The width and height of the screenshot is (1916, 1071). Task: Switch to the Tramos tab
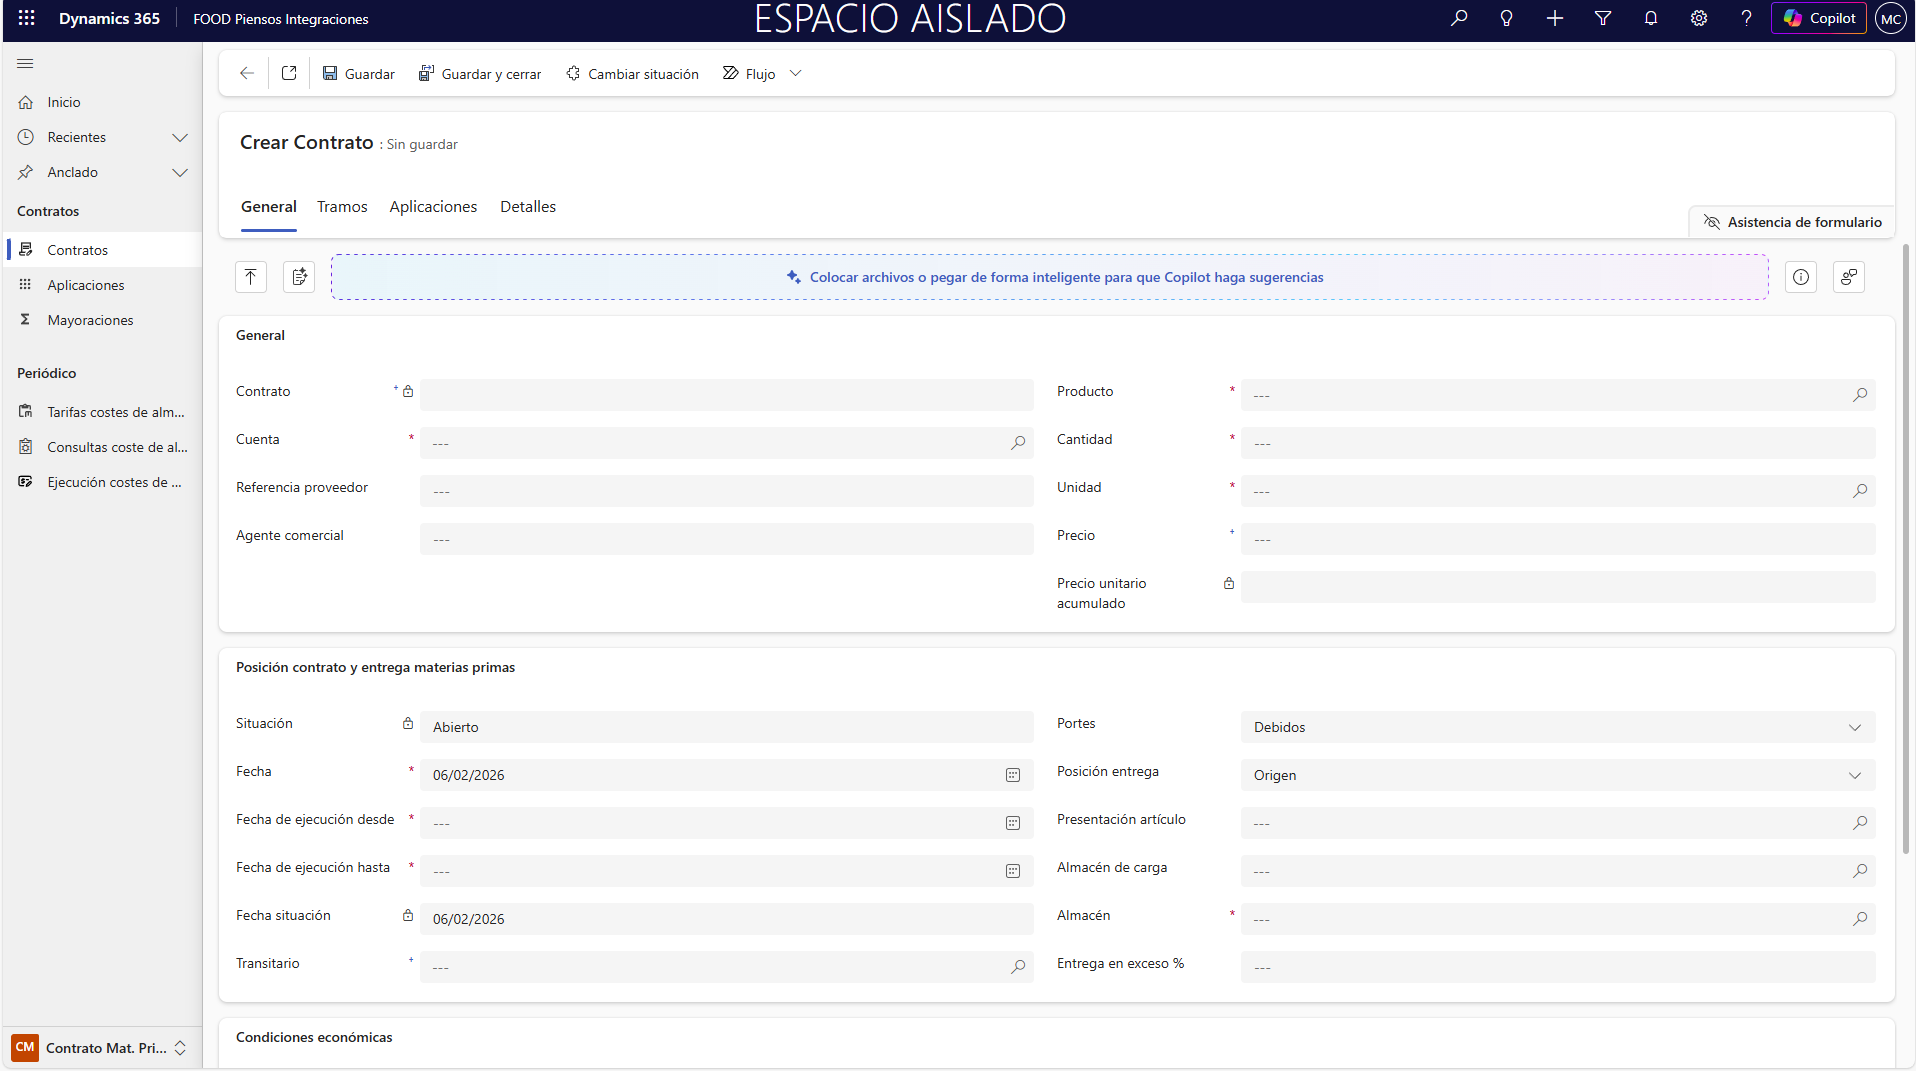pos(342,207)
